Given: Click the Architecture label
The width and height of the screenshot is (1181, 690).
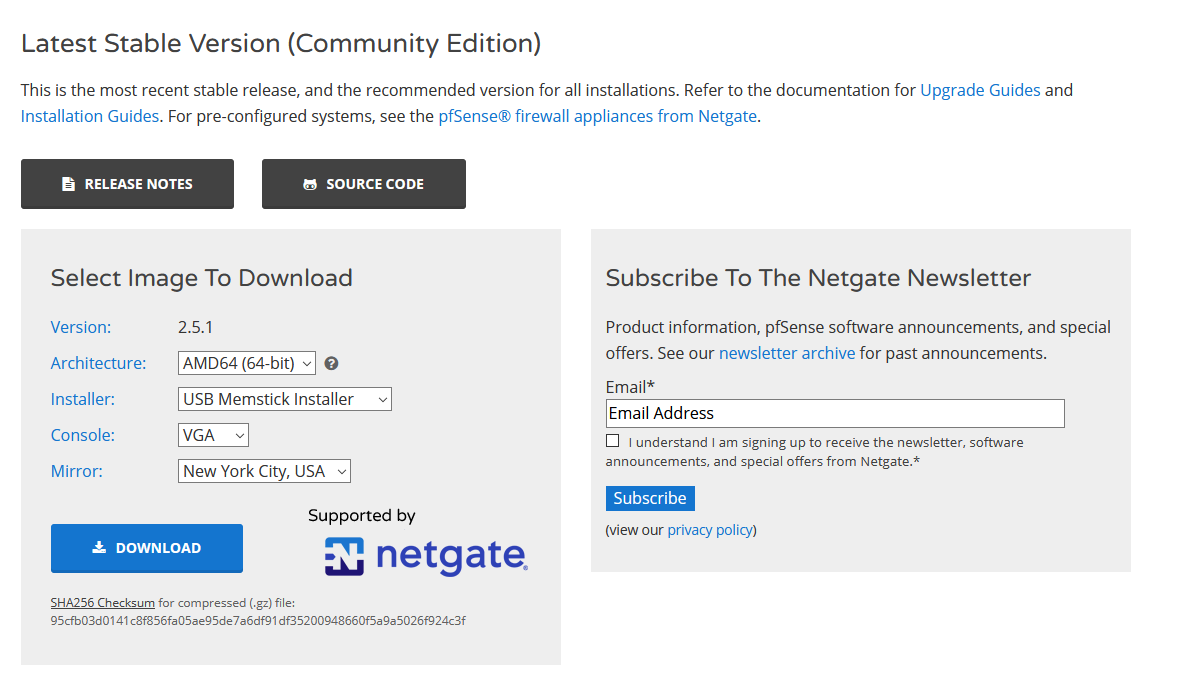Looking at the screenshot, I should pyautogui.click(x=98, y=363).
